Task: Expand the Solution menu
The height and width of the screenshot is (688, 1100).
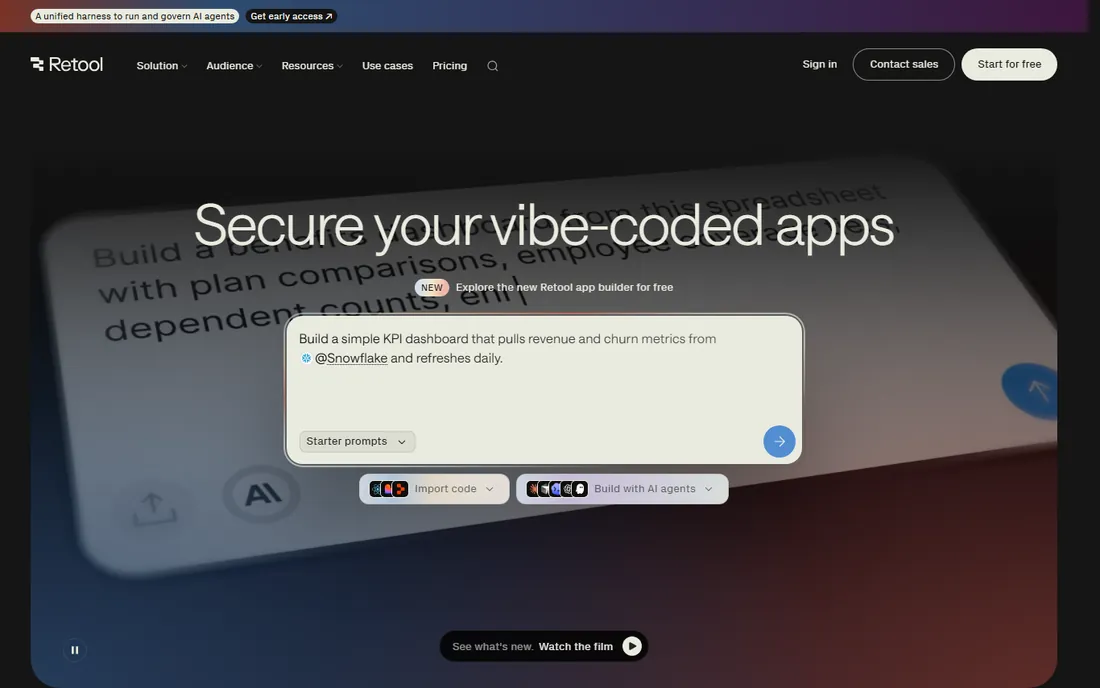Action: (x=161, y=66)
